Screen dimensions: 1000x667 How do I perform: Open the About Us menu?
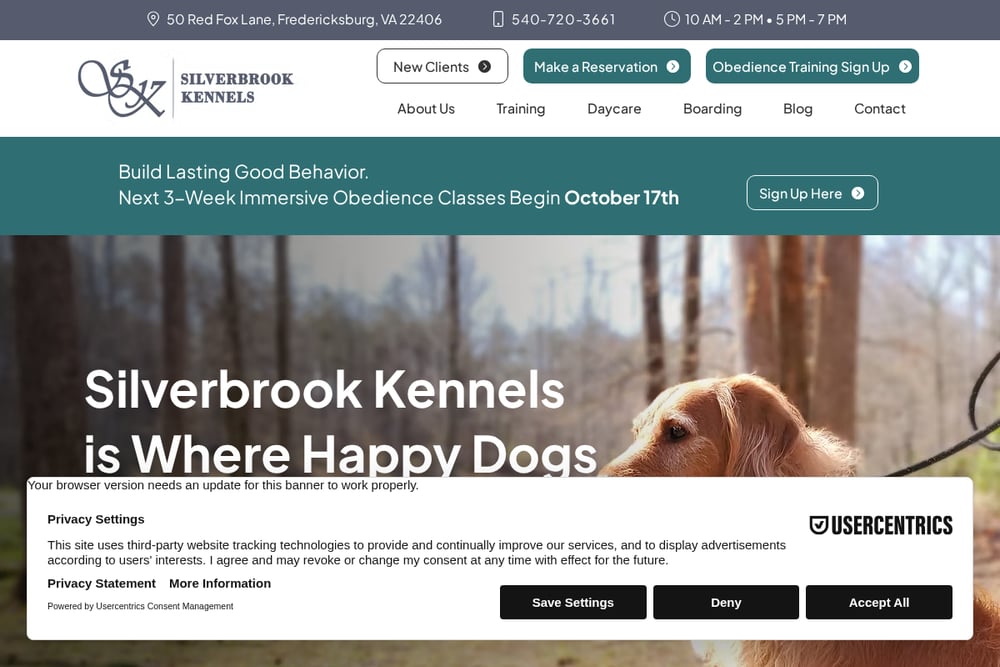pyautogui.click(x=426, y=108)
